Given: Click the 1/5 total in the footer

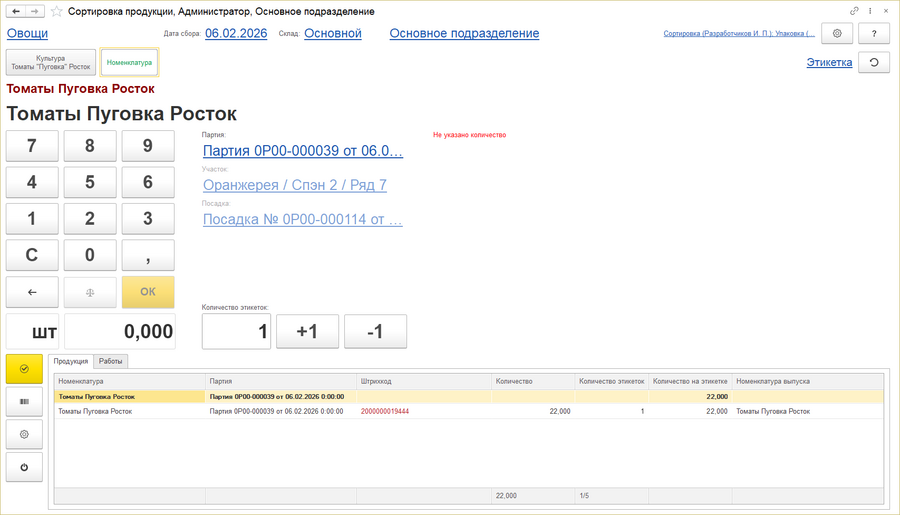Looking at the screenshot, I should coord(584,495).
